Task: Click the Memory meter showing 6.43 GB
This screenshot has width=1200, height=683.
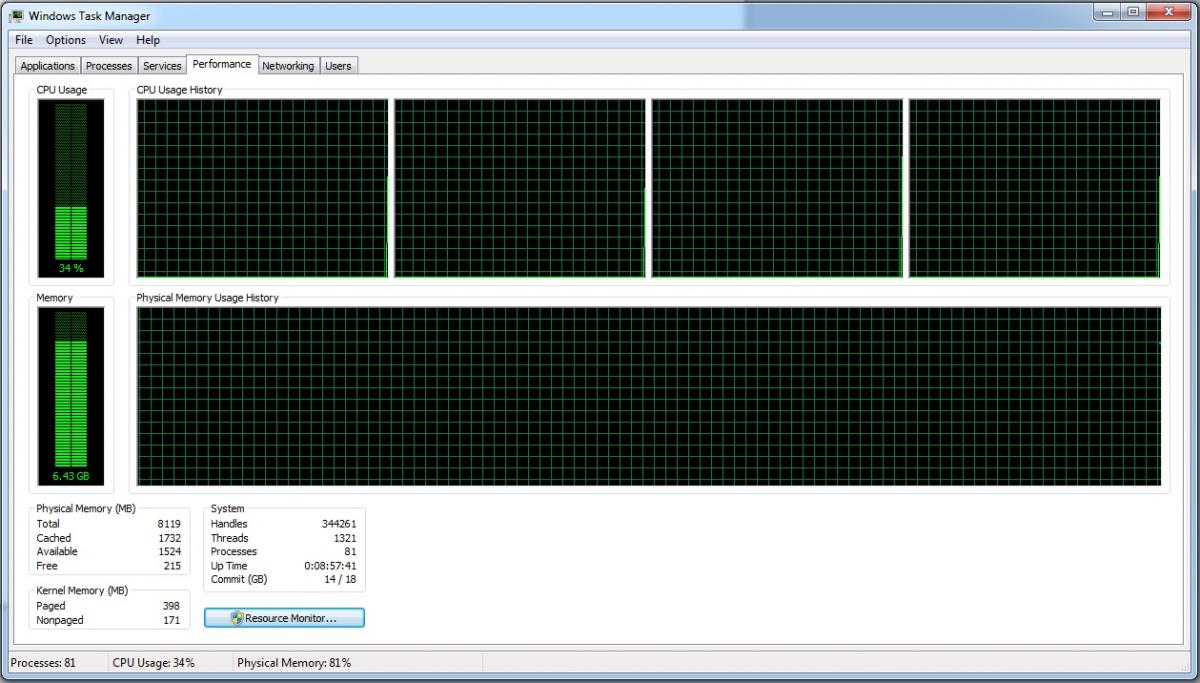Action: click(x=70, y=396)
